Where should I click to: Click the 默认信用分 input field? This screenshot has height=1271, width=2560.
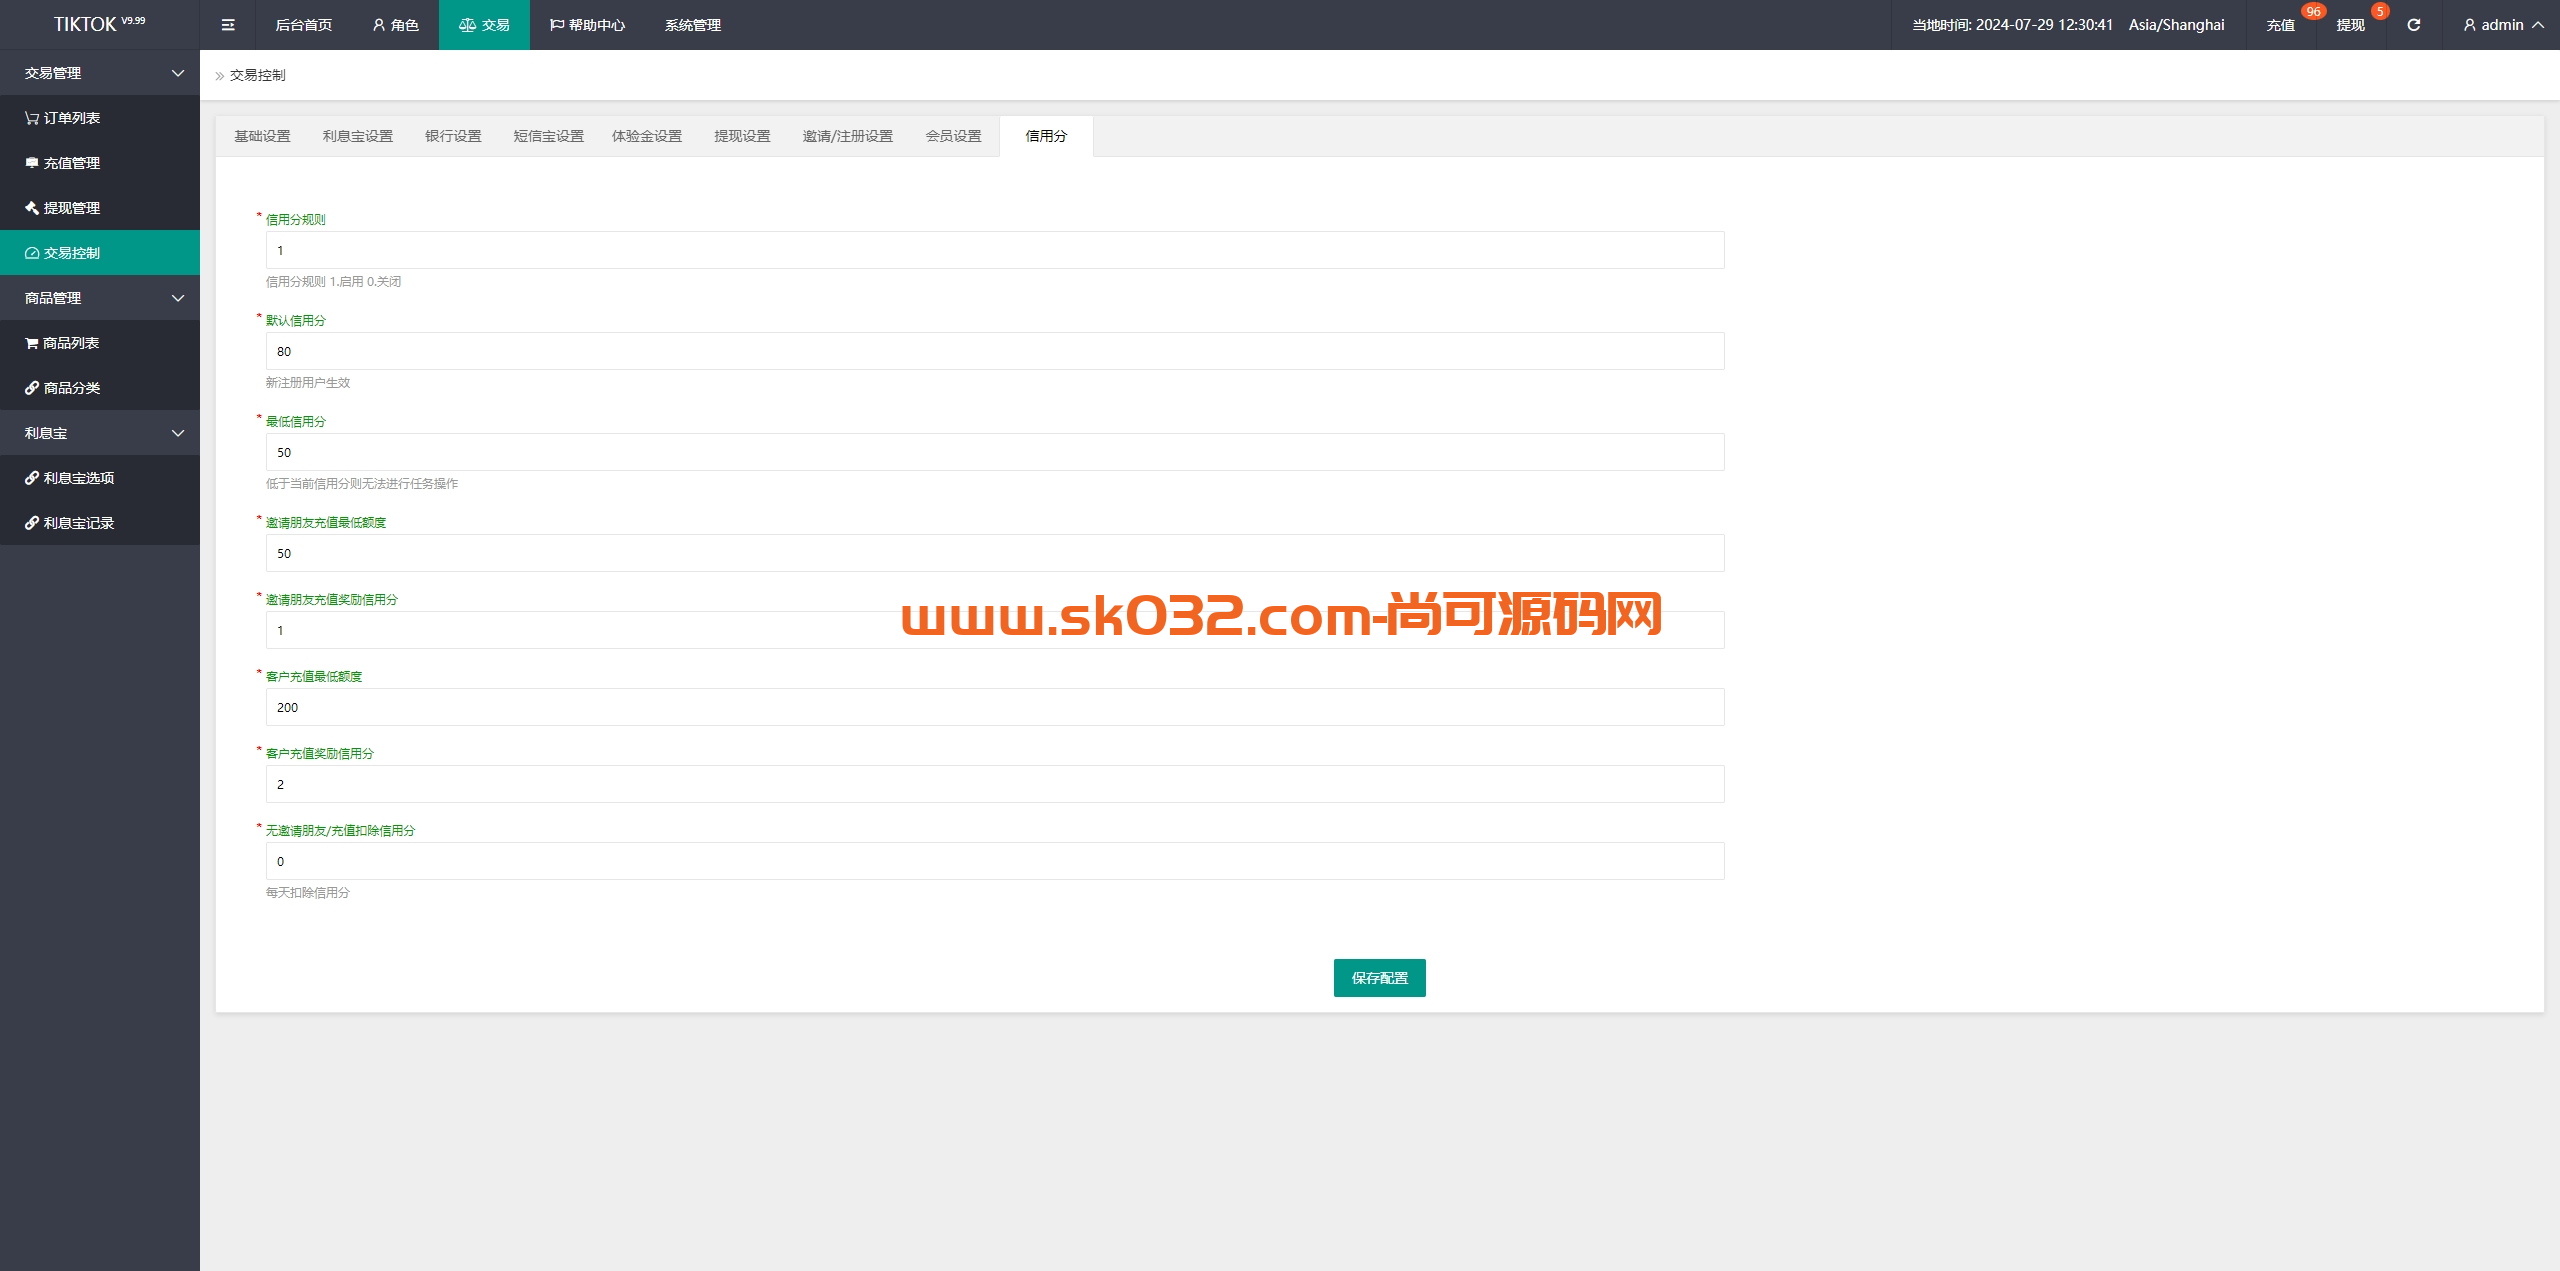(995, 351)
